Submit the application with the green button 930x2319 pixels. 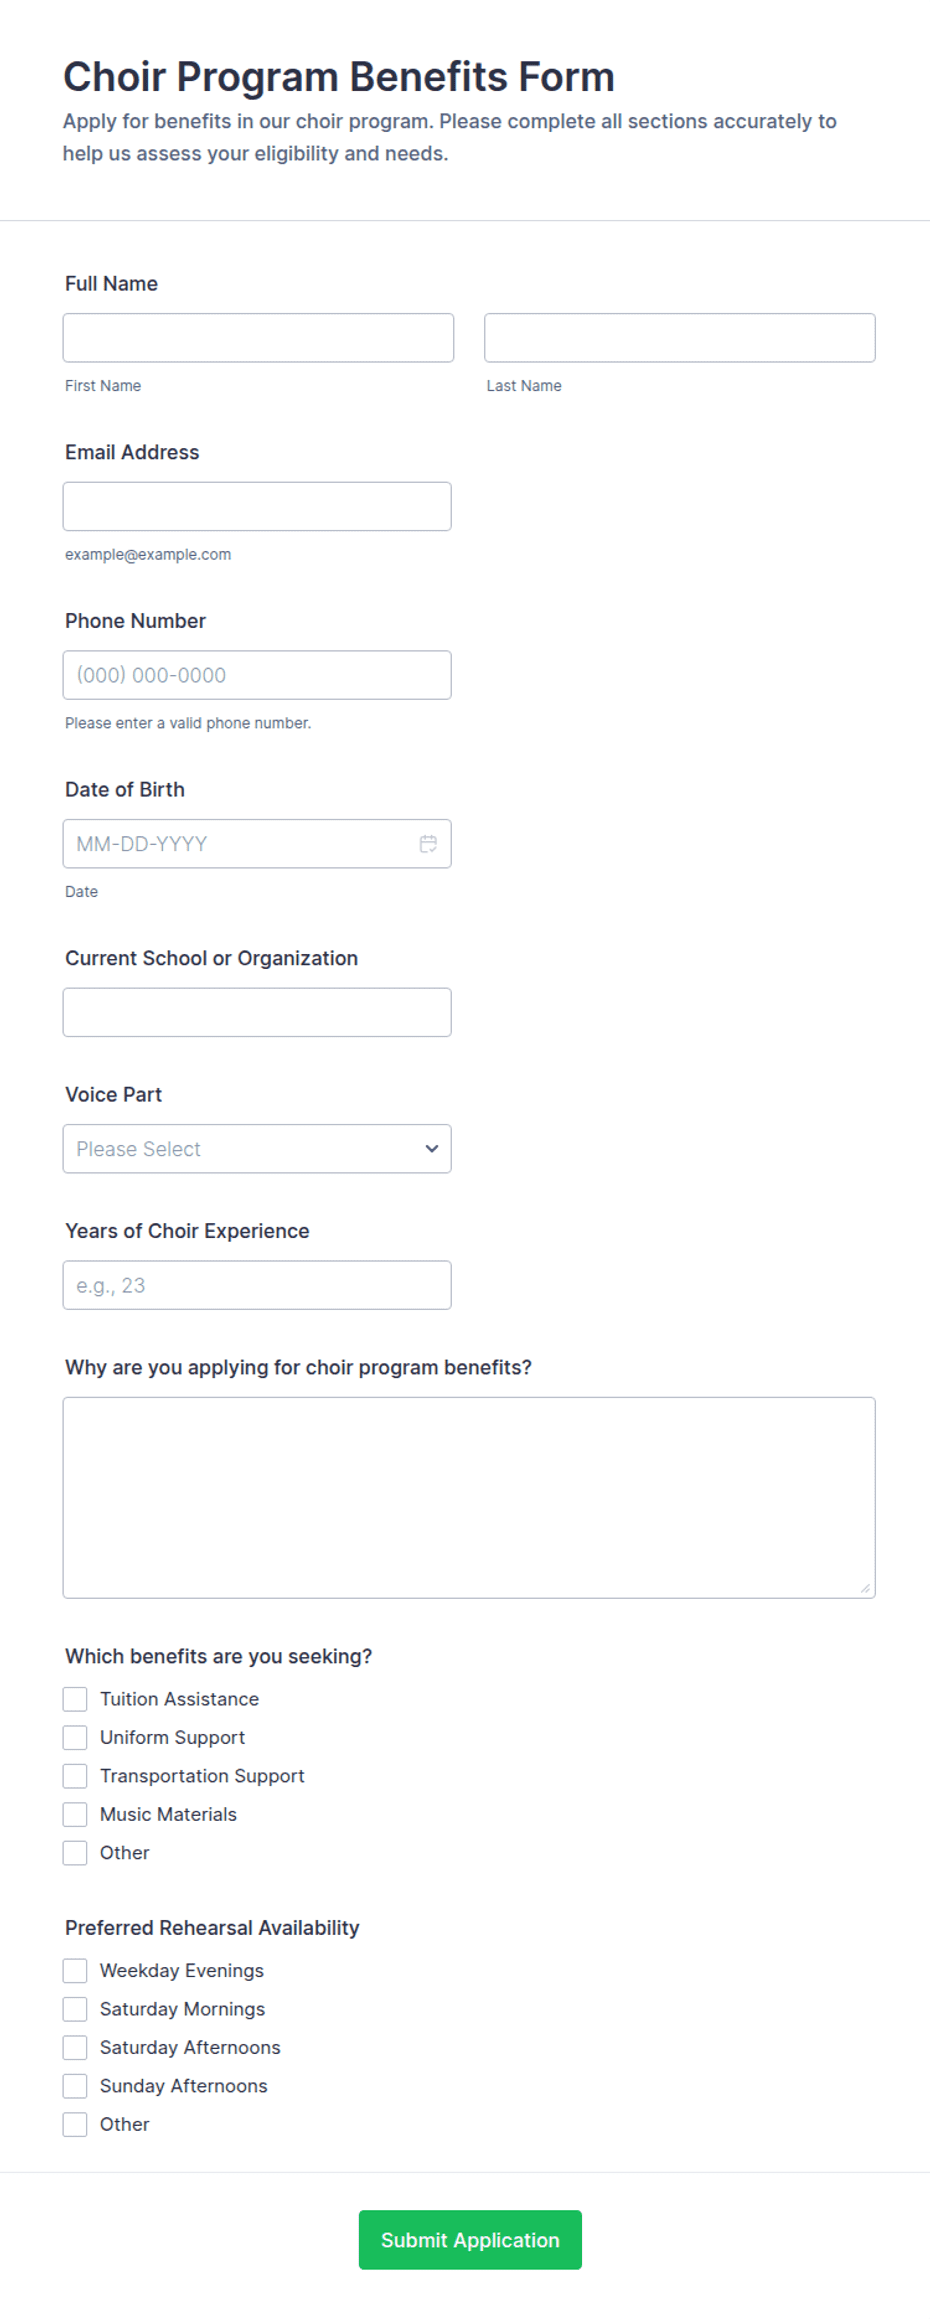tap(470, 2240)
